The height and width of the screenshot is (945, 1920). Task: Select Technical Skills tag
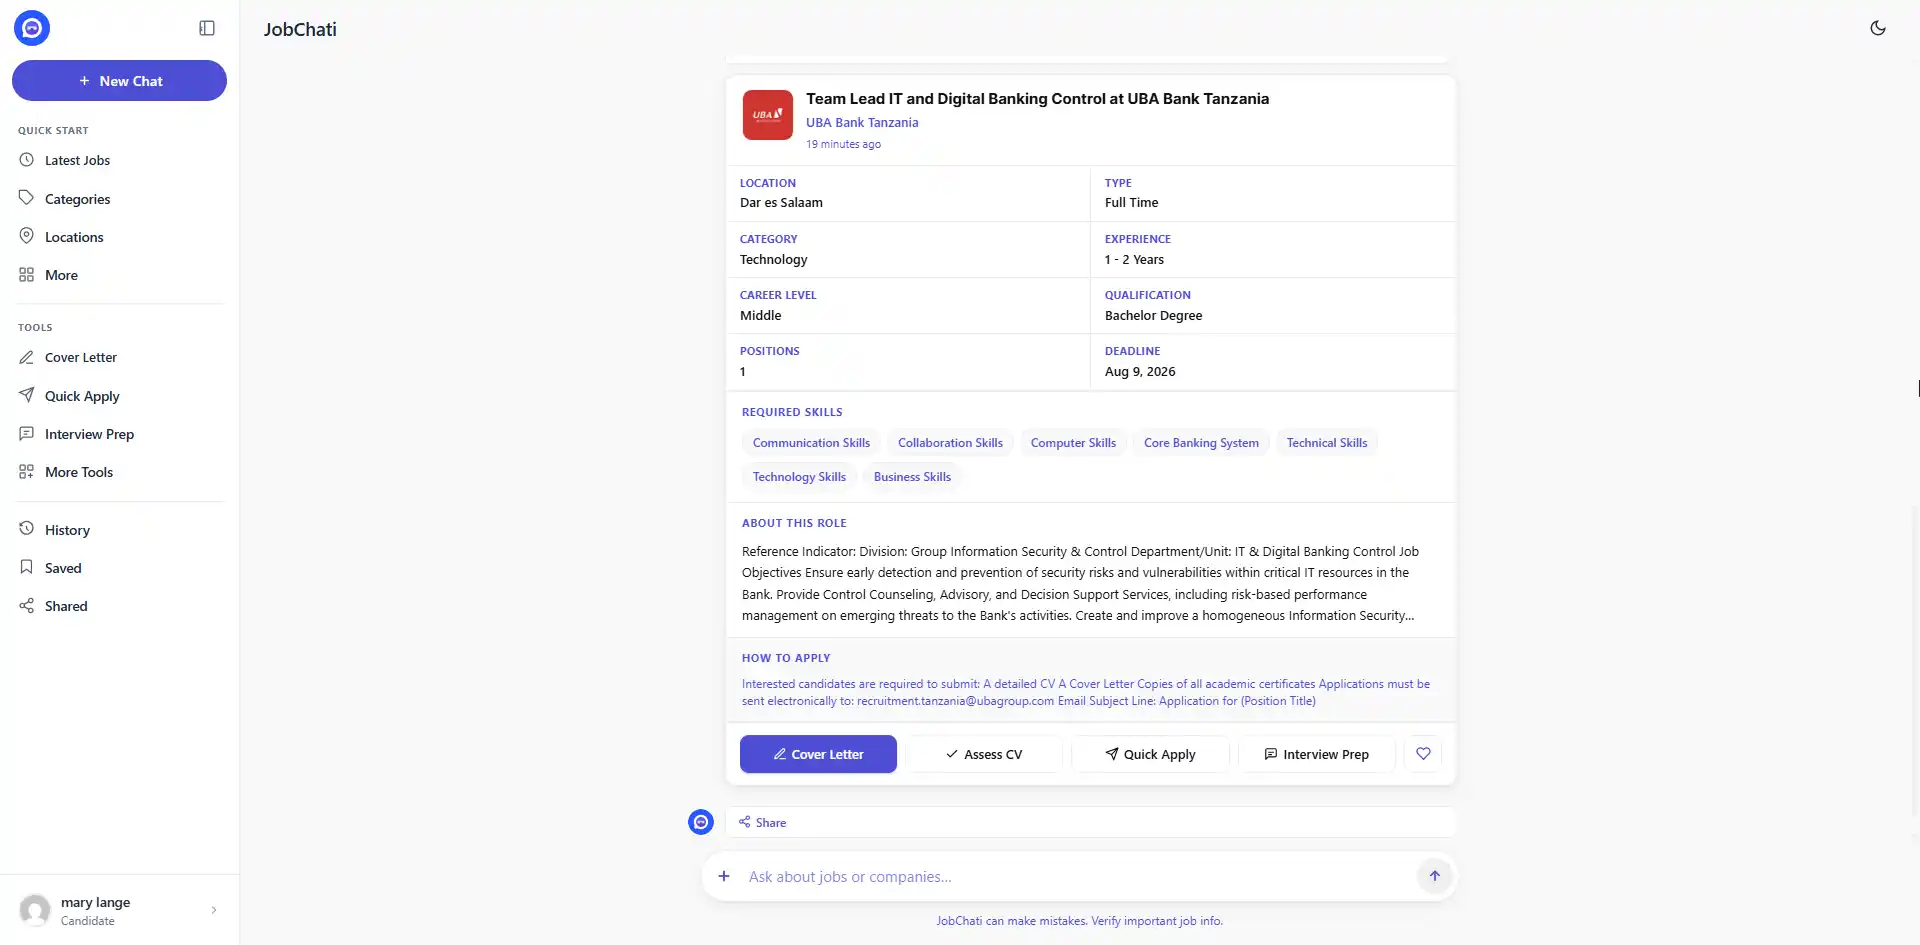[1327, 443]
